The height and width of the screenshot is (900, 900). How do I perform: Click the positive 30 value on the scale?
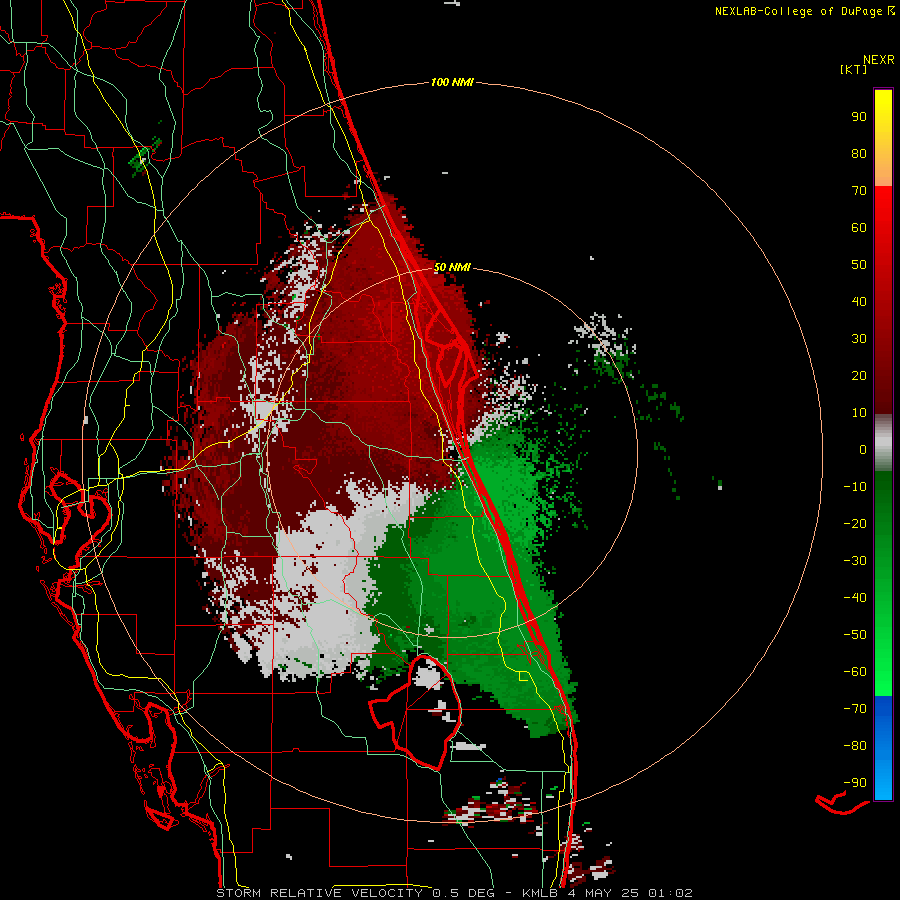point(859,339)
